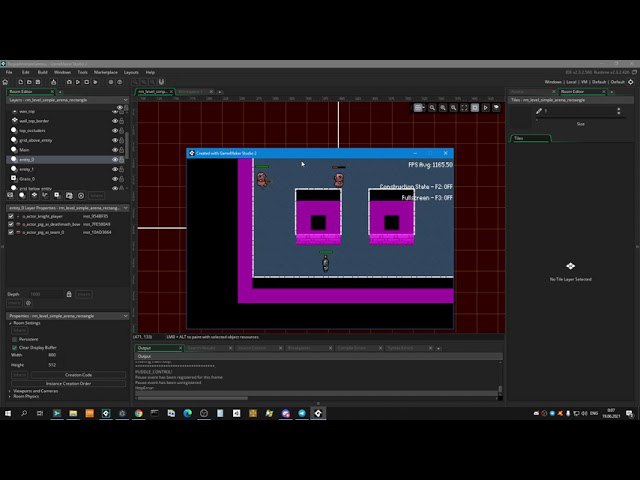Viewport: 640px width, 480px height.
Task: Click the Output panel horizontal scrollbar
Action: 192,398
